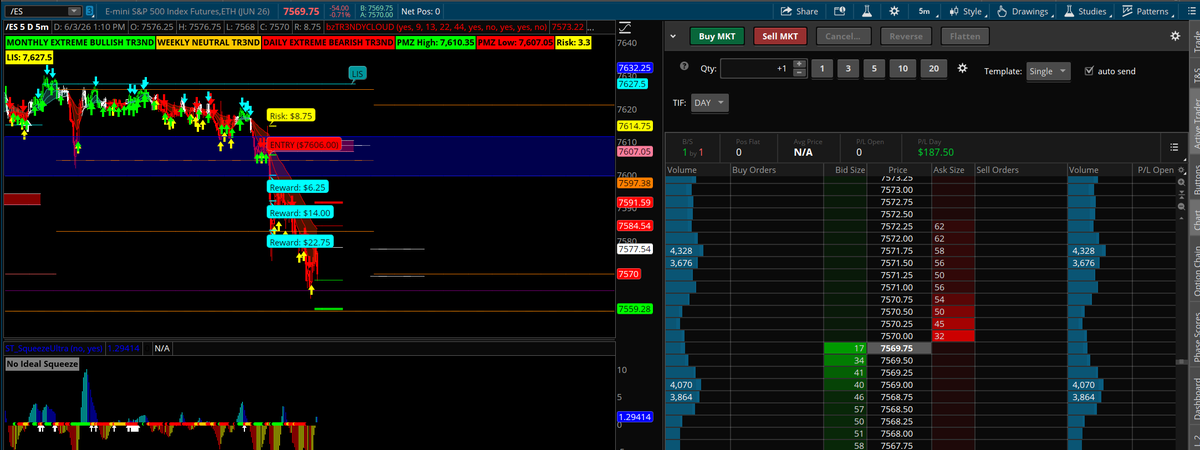Set quantity preset to 1

coord(821,69)
